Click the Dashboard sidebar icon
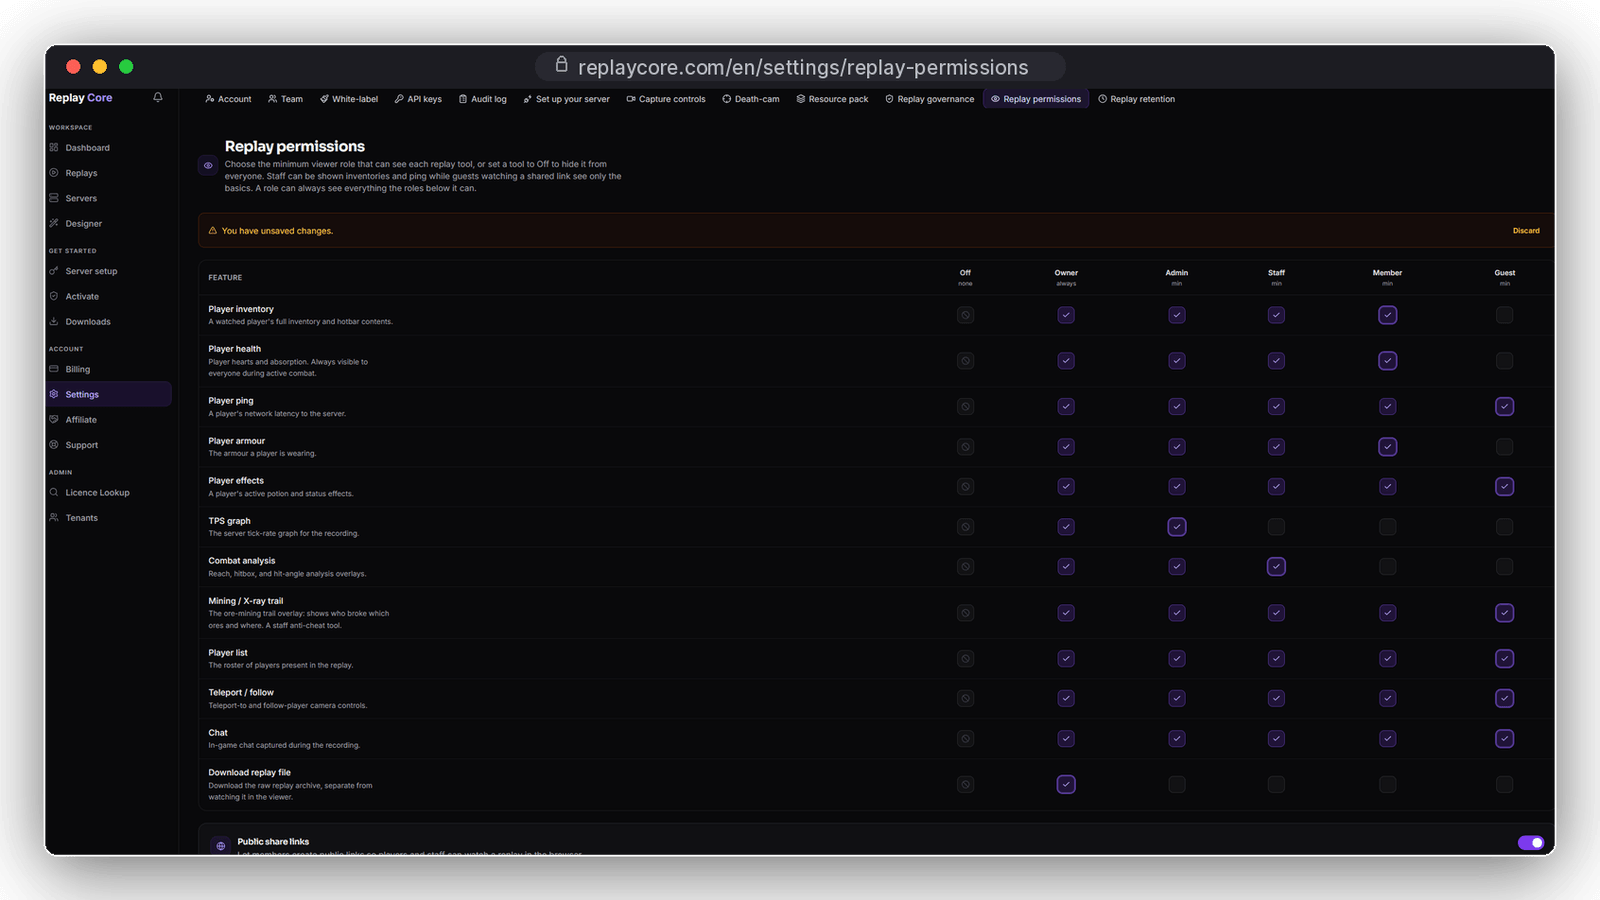The image size is (1600, 900). tap(54, 147)
